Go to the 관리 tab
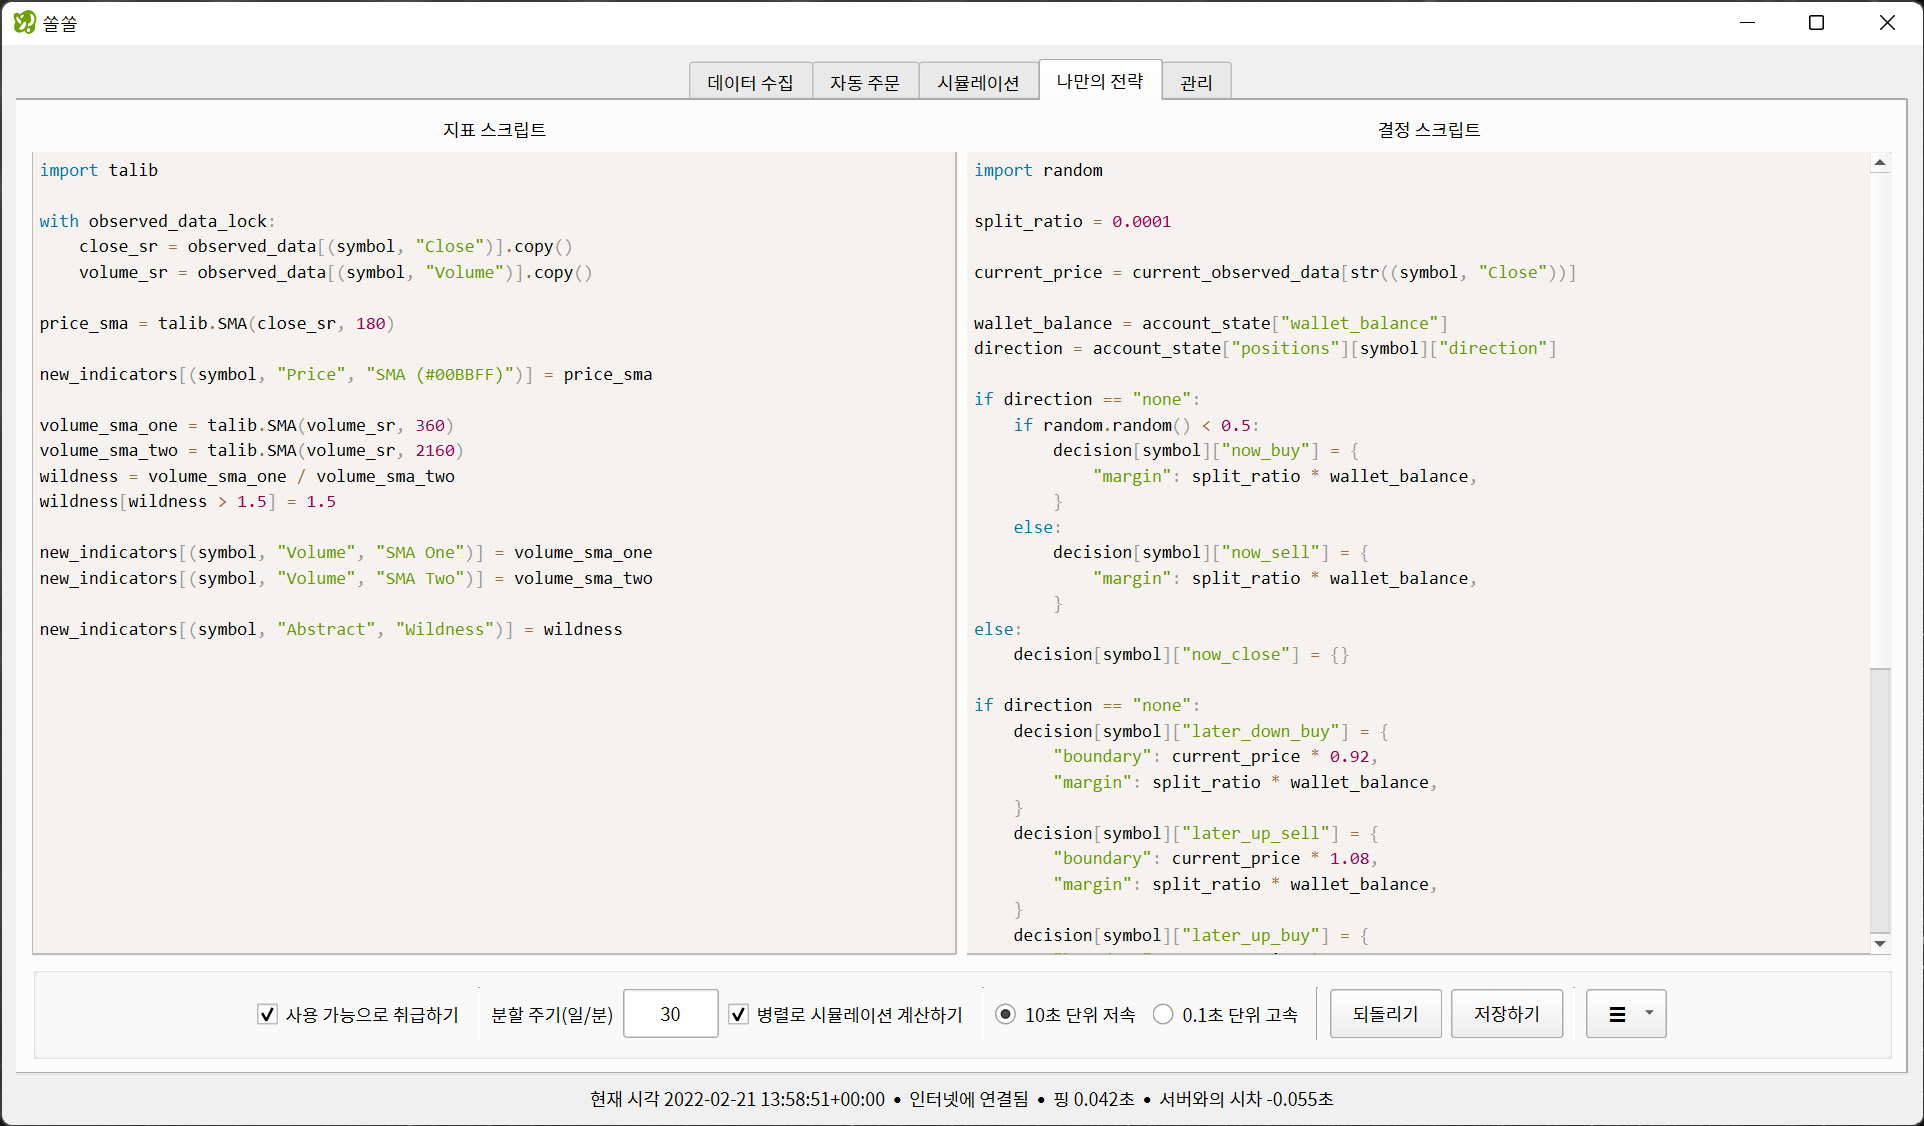 point(1196,82)
